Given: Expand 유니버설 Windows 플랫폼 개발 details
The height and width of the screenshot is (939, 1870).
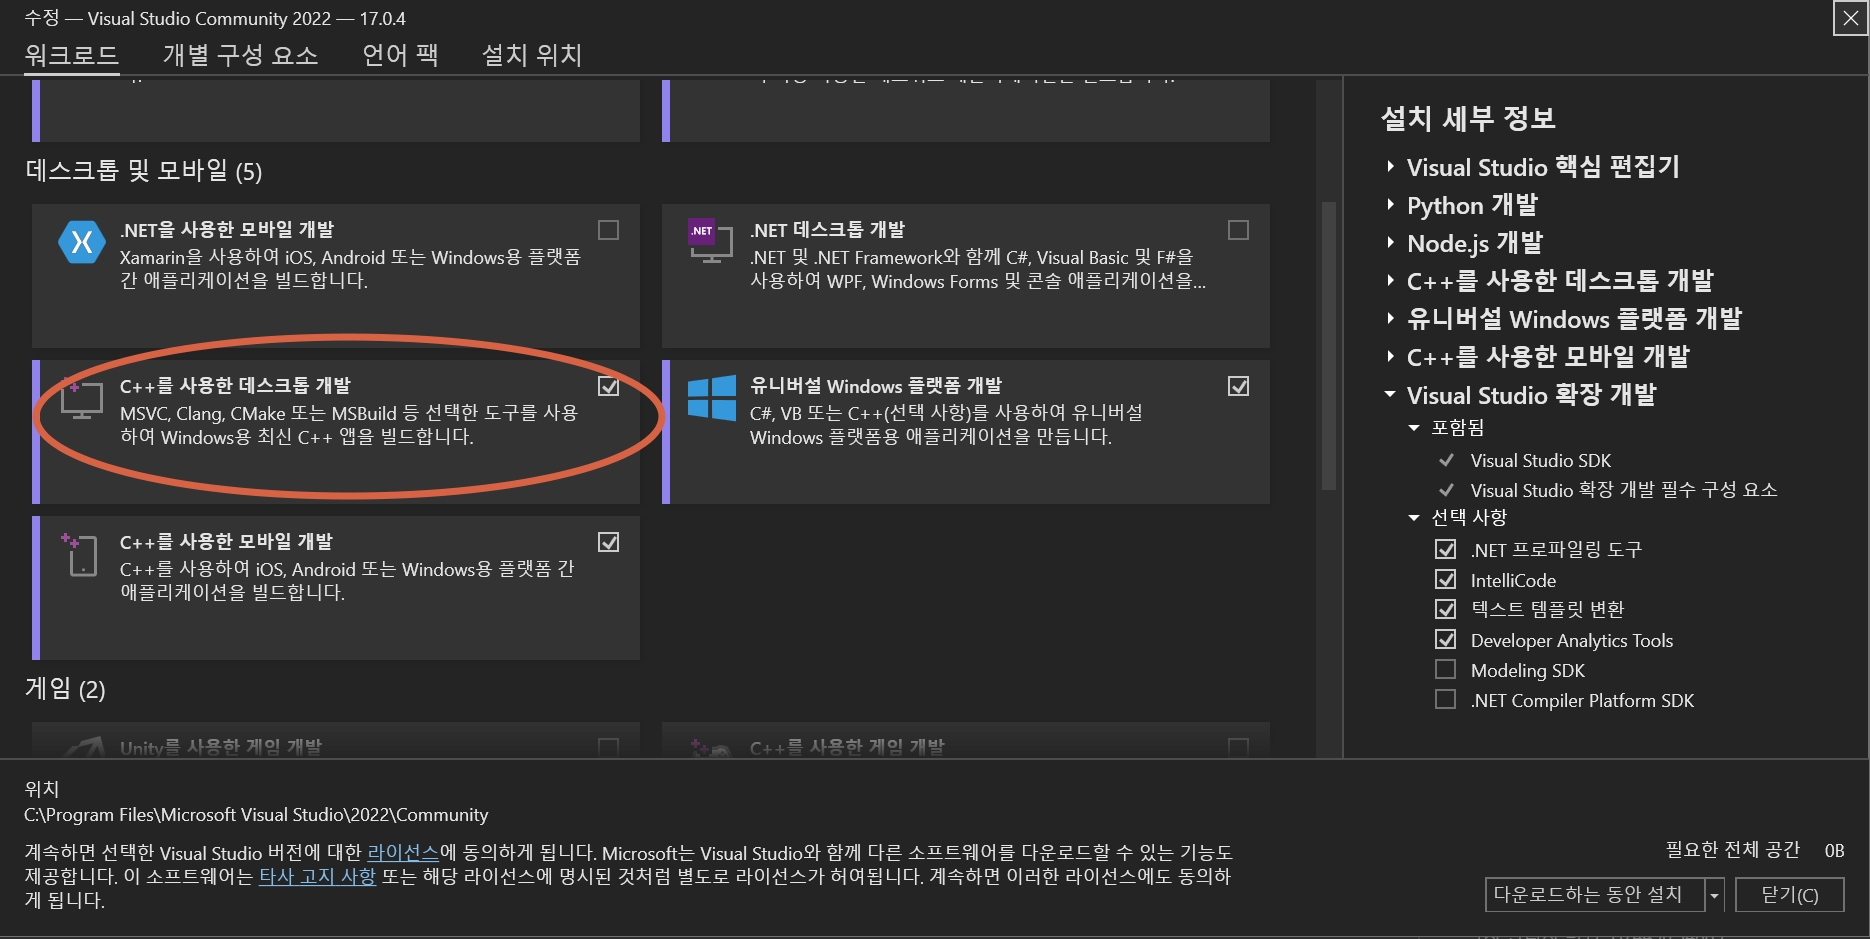Looking at the screenshot, I should [x=1390, y=318].
